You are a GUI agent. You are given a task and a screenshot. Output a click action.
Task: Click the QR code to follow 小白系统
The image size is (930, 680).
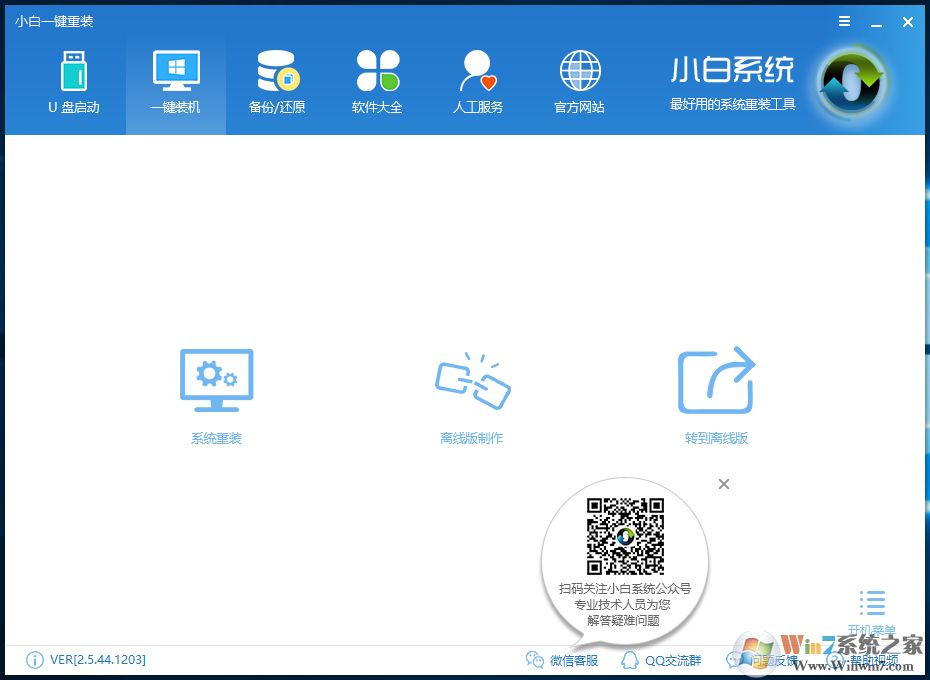(x=625, y=537)
